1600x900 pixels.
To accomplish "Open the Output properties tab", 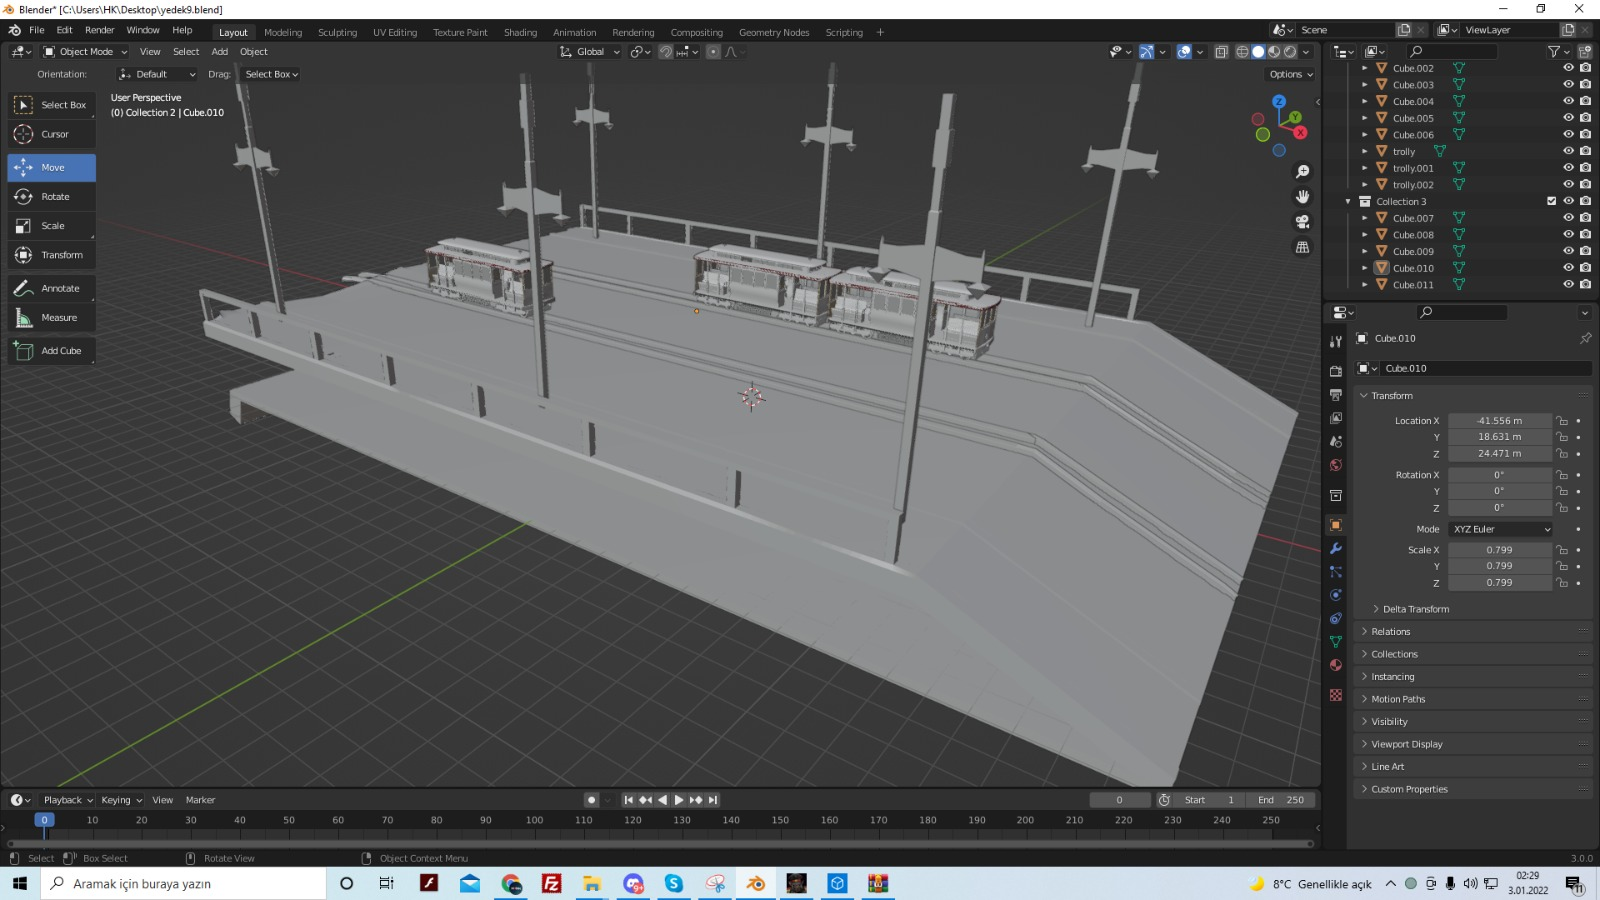I will [x=1336, y=395].
